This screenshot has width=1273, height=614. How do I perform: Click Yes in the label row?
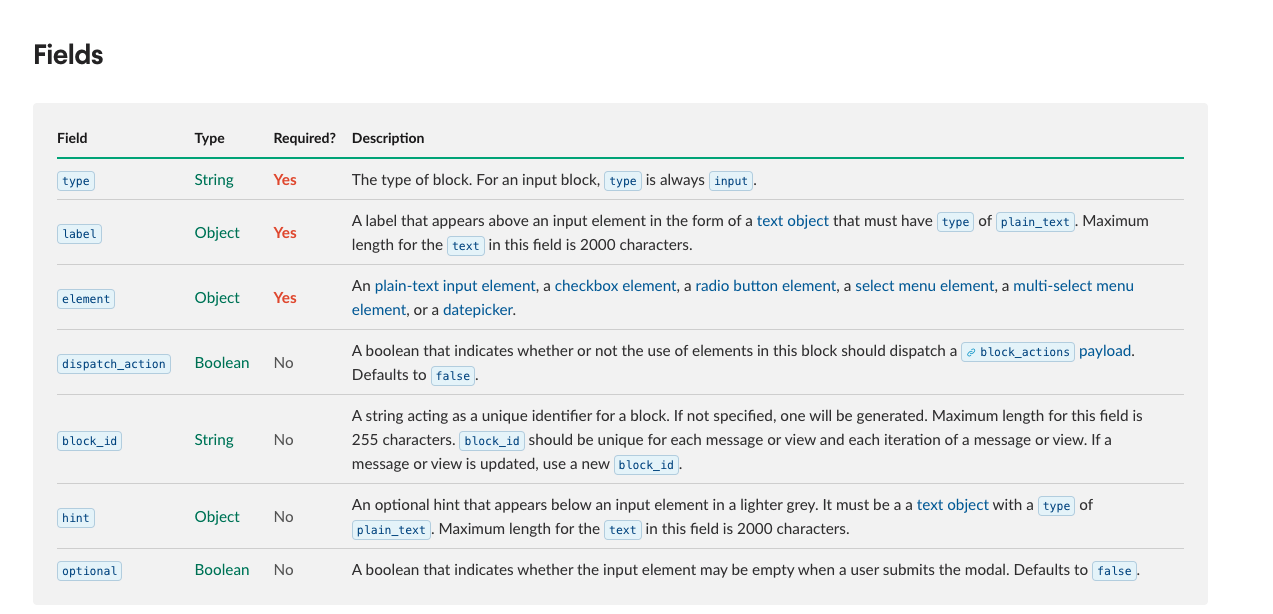pyautogui.click(x=285, y=232)
